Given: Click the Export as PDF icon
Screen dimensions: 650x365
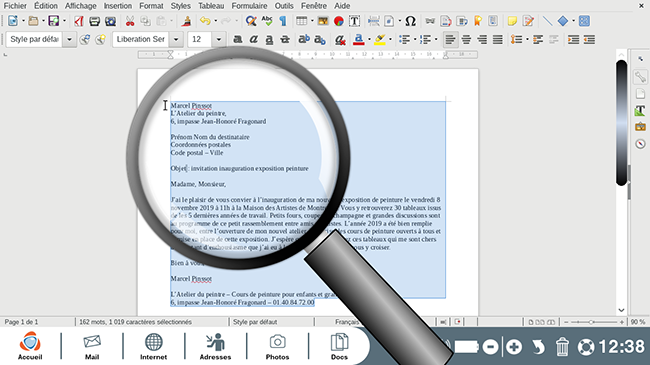Looking at the screenshot, I should click(79, 21).
